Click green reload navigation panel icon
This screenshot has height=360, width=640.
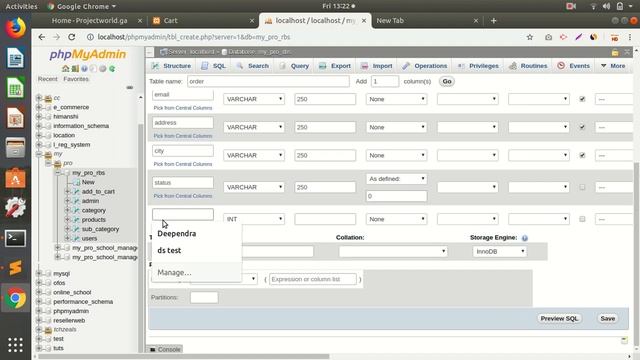coord(112,69)
